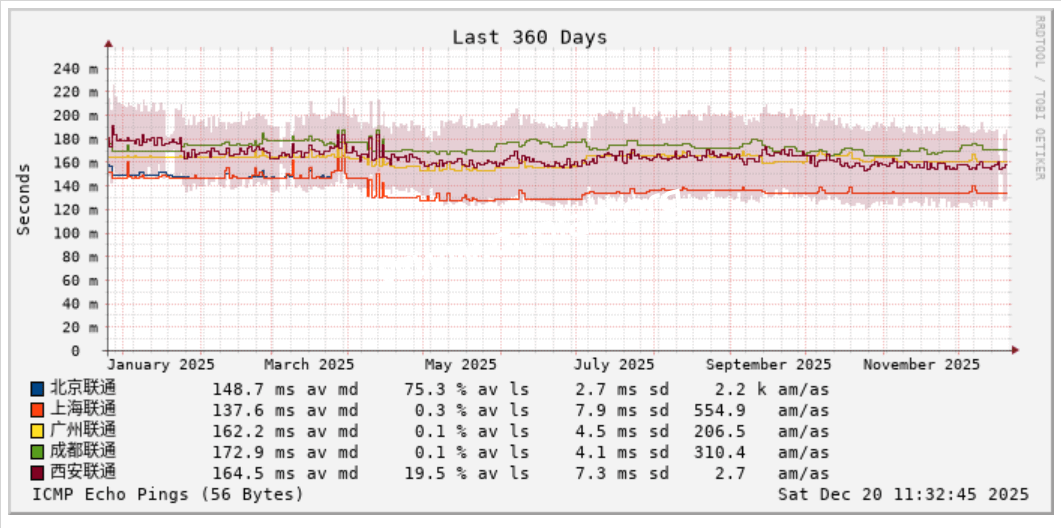Select the May 2025 axis label
This screenshot has height=528, width=1061.
[x=460, y=365]
